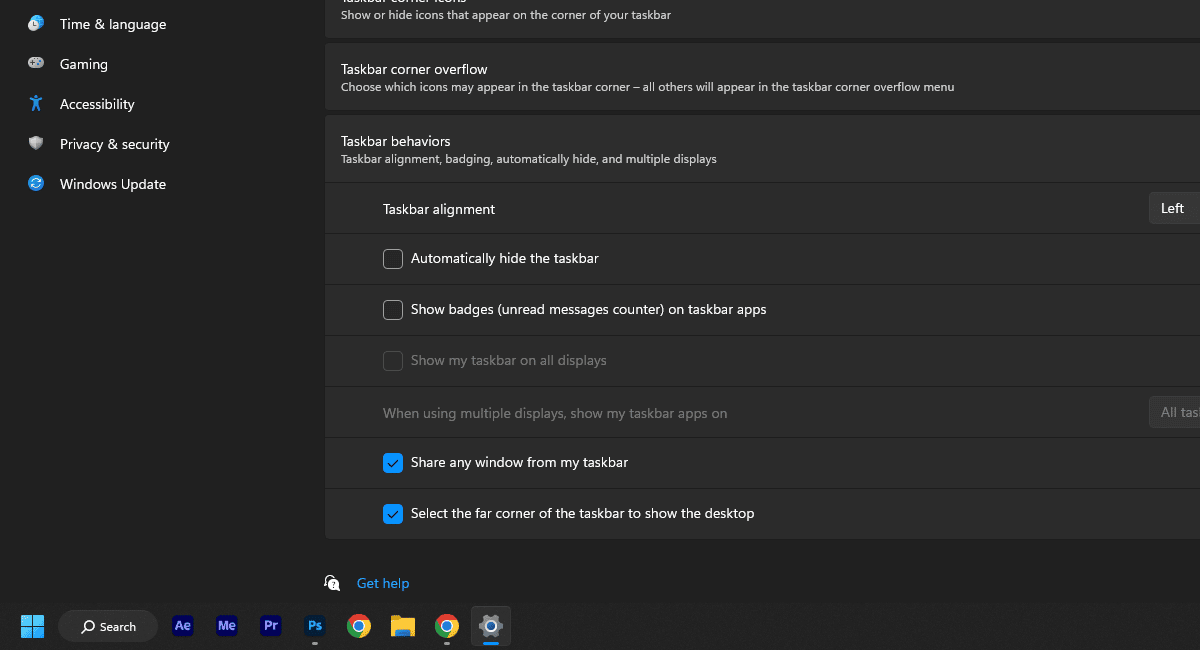This screenshot has height=650, width=1200.
Task: Launch Adobe Media Encoder taskbar icon
Action: (227, 626)
